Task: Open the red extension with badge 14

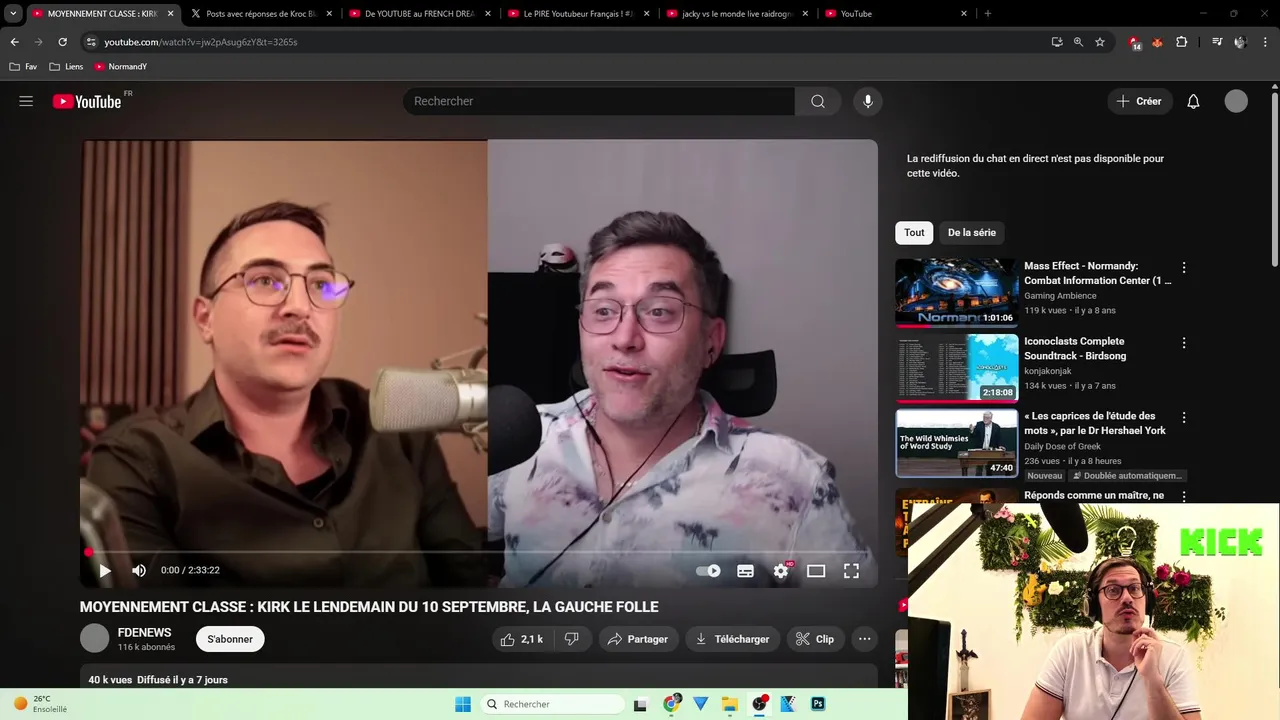Action: 1135,43
